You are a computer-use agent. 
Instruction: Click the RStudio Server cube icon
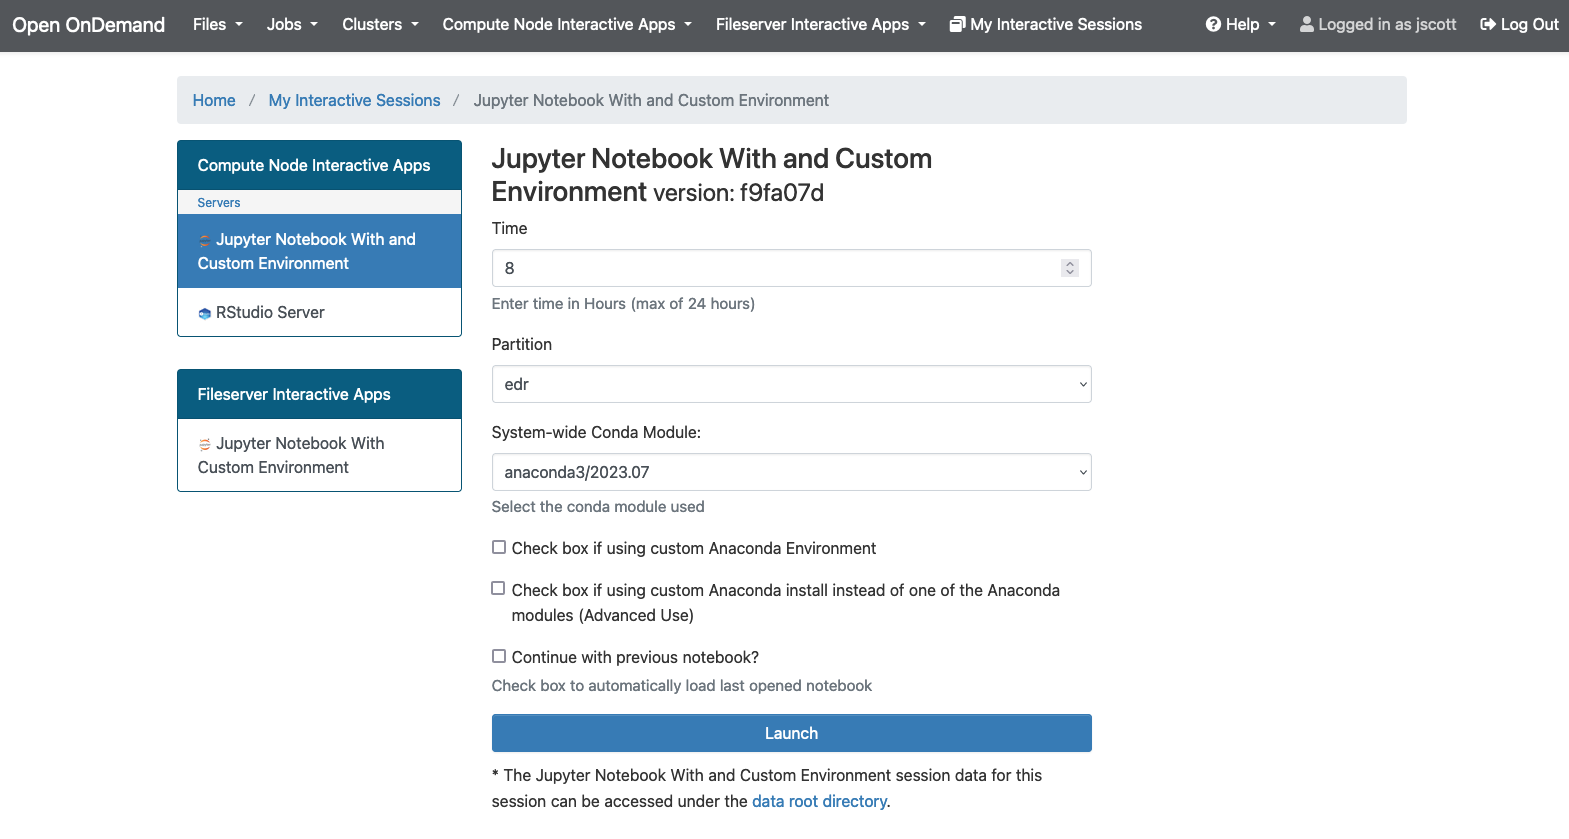pyautogui.click(x=204, y=313)
